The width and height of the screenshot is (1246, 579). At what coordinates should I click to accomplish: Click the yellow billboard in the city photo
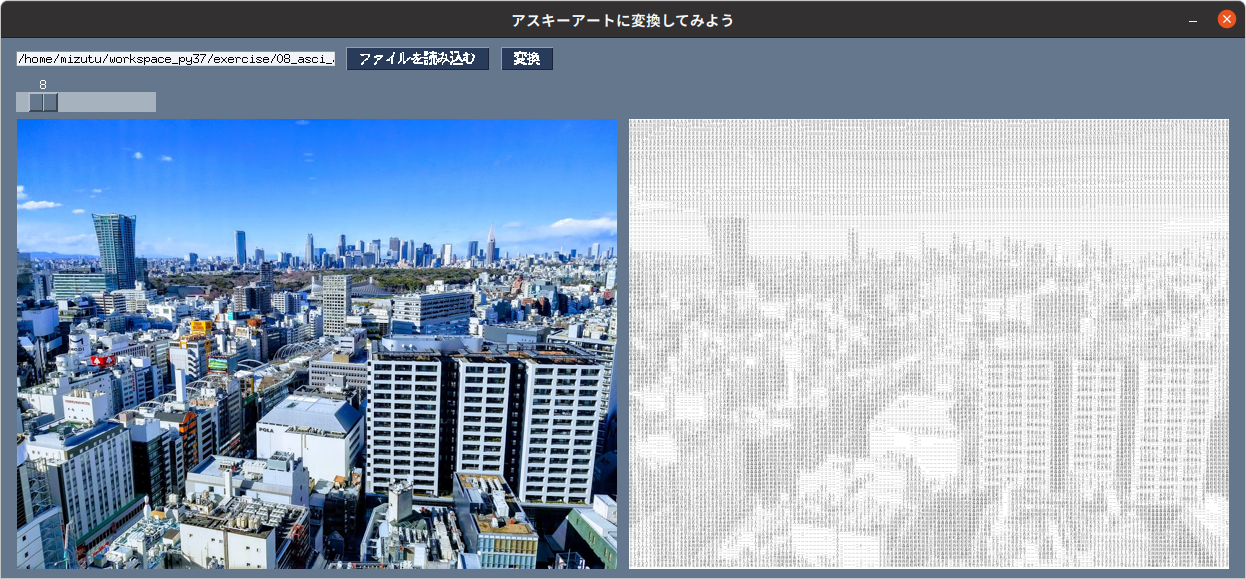pyautogui.click(x=199, y=327)
